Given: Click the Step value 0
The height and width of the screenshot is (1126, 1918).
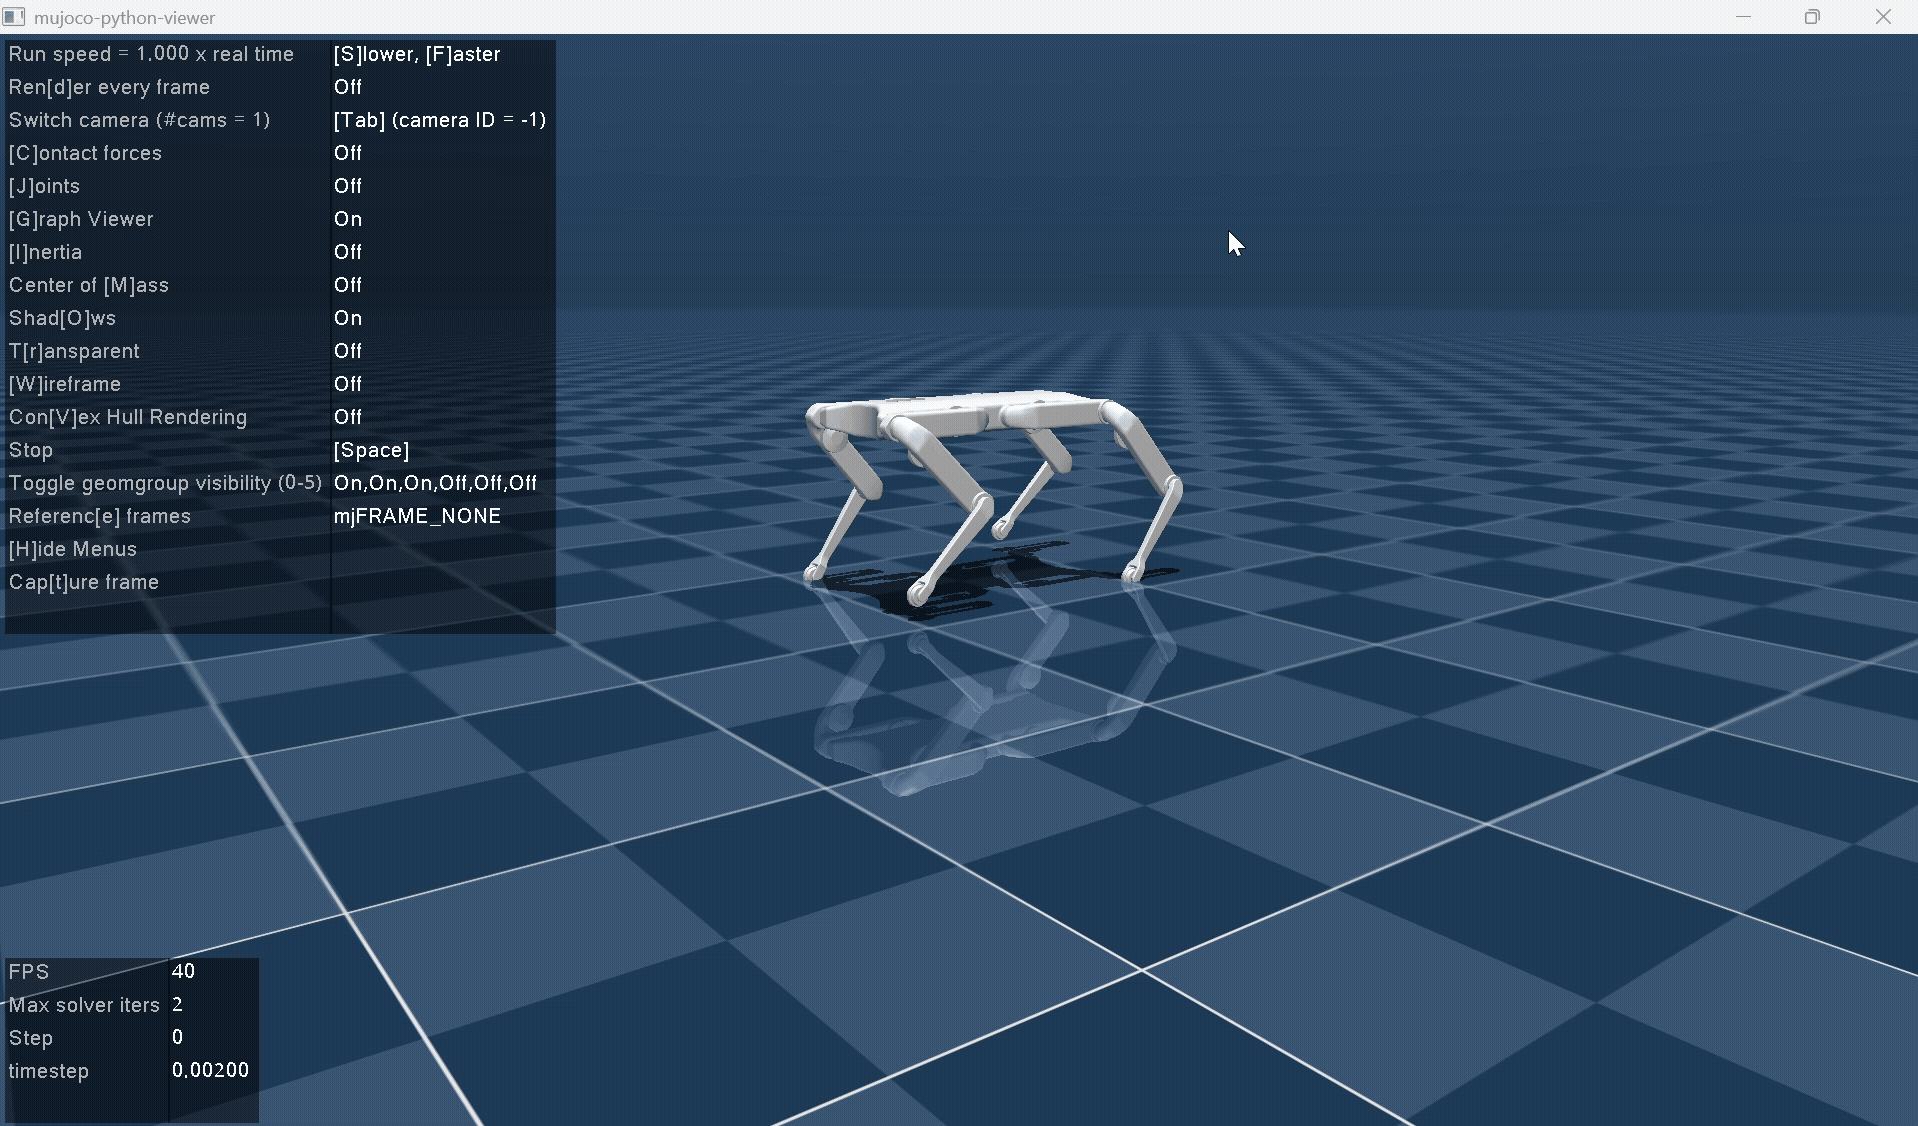Looking at the screenshot, I should tap(177, 1037).
